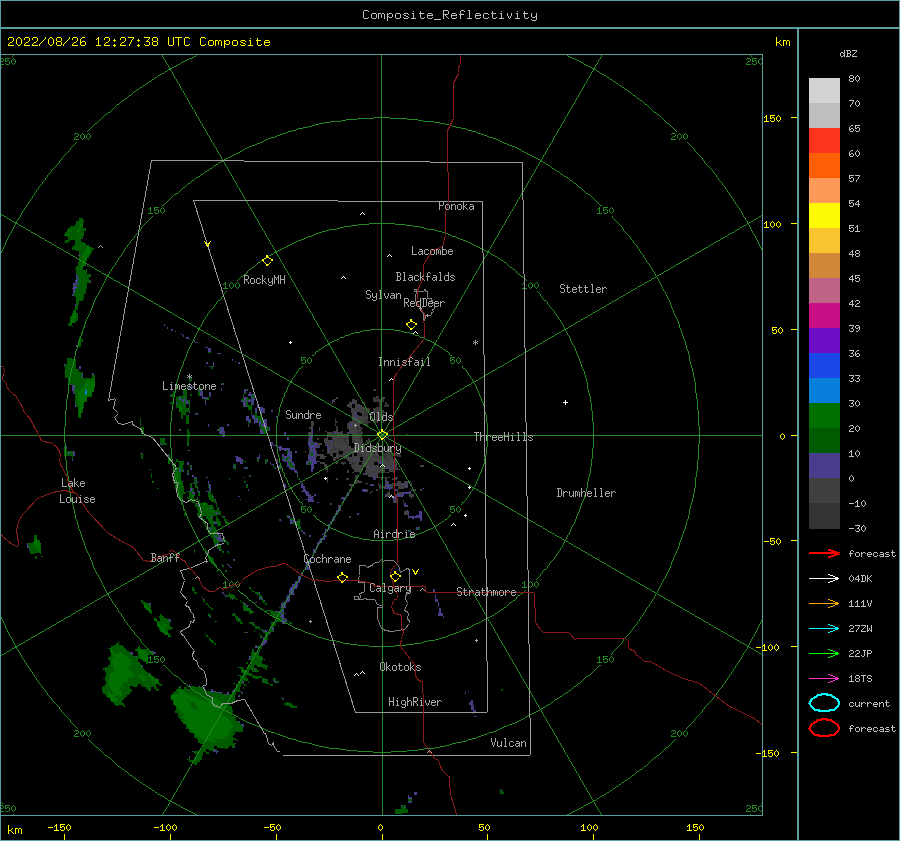The width and height of the screenshot is (900, 841).
Task: Click the yellow diamond marker below RedDeer
Action: coord(411,325)
